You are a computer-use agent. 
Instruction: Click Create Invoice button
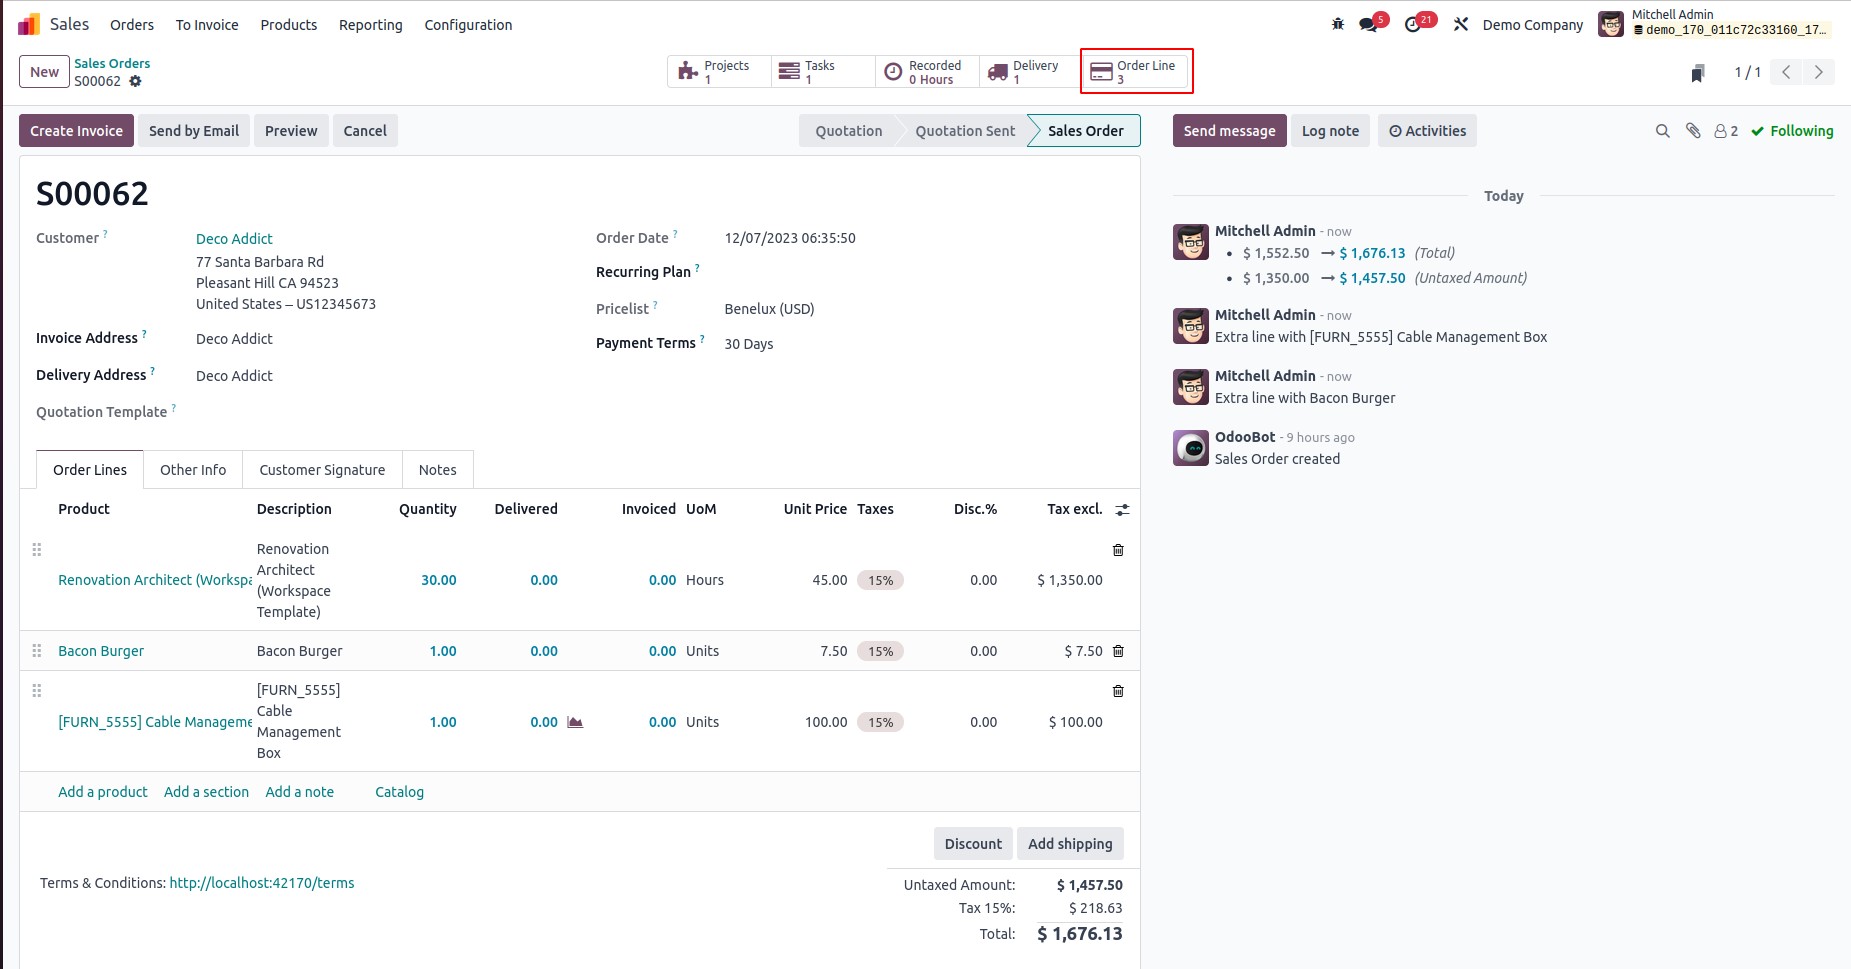(76, 131)
